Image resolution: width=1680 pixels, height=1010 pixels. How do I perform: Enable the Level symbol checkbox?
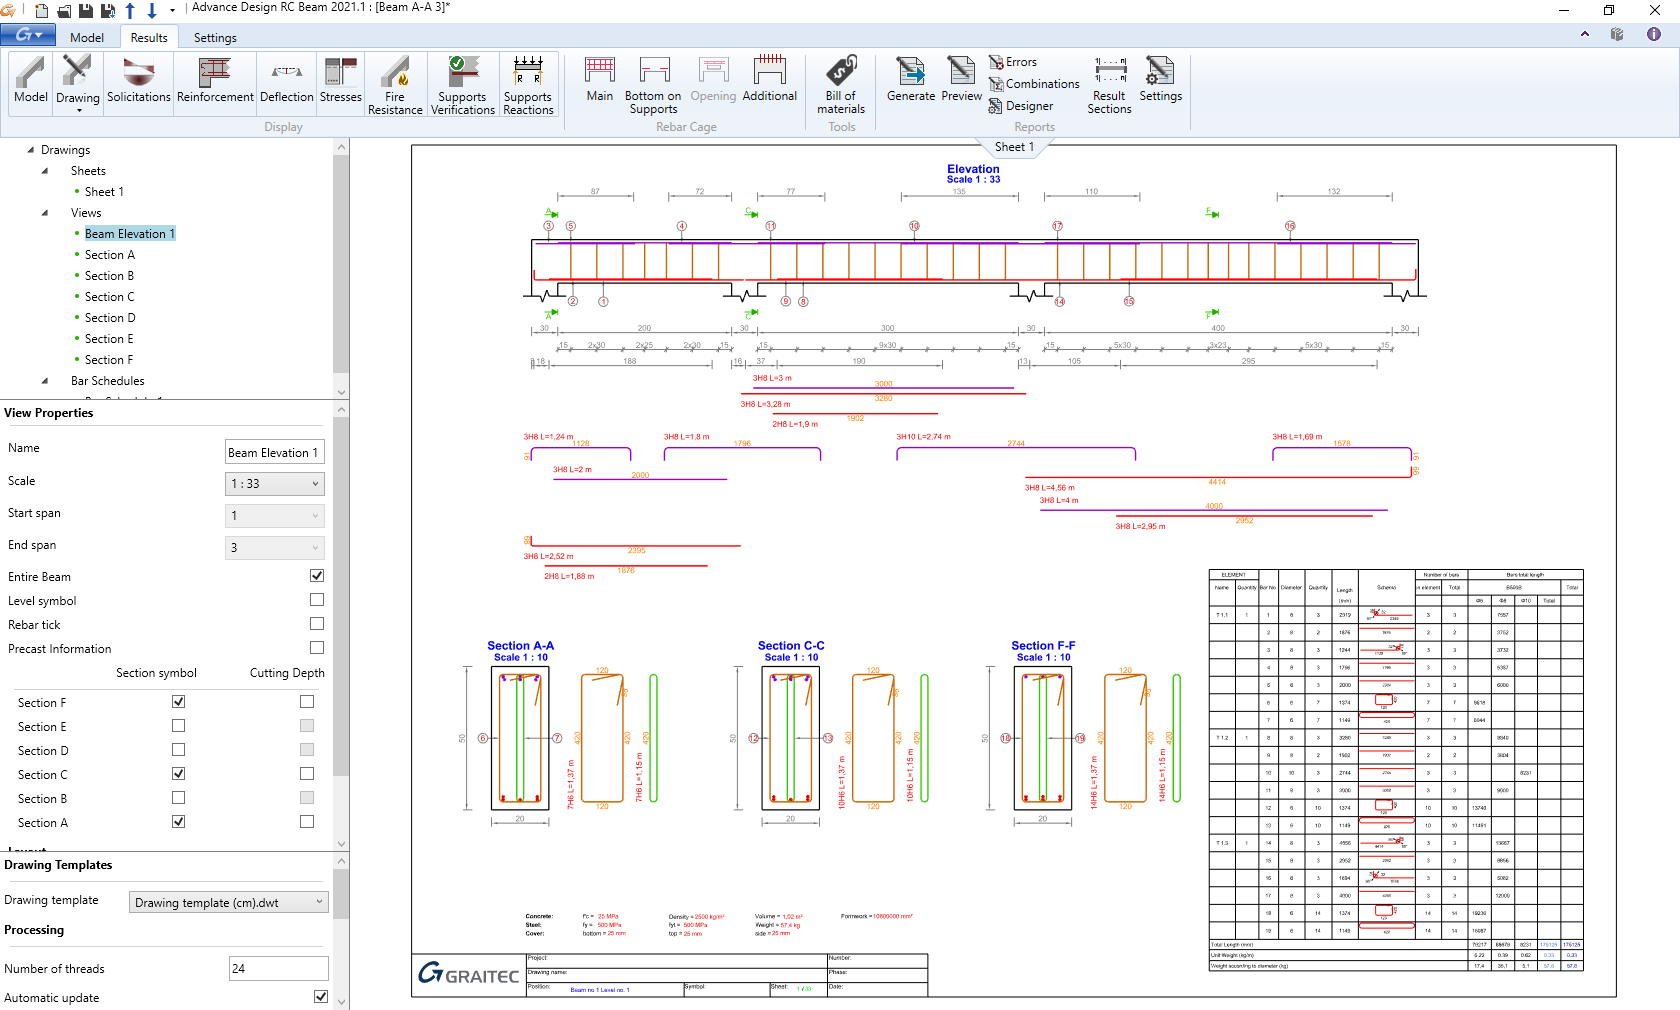[317, 600]
